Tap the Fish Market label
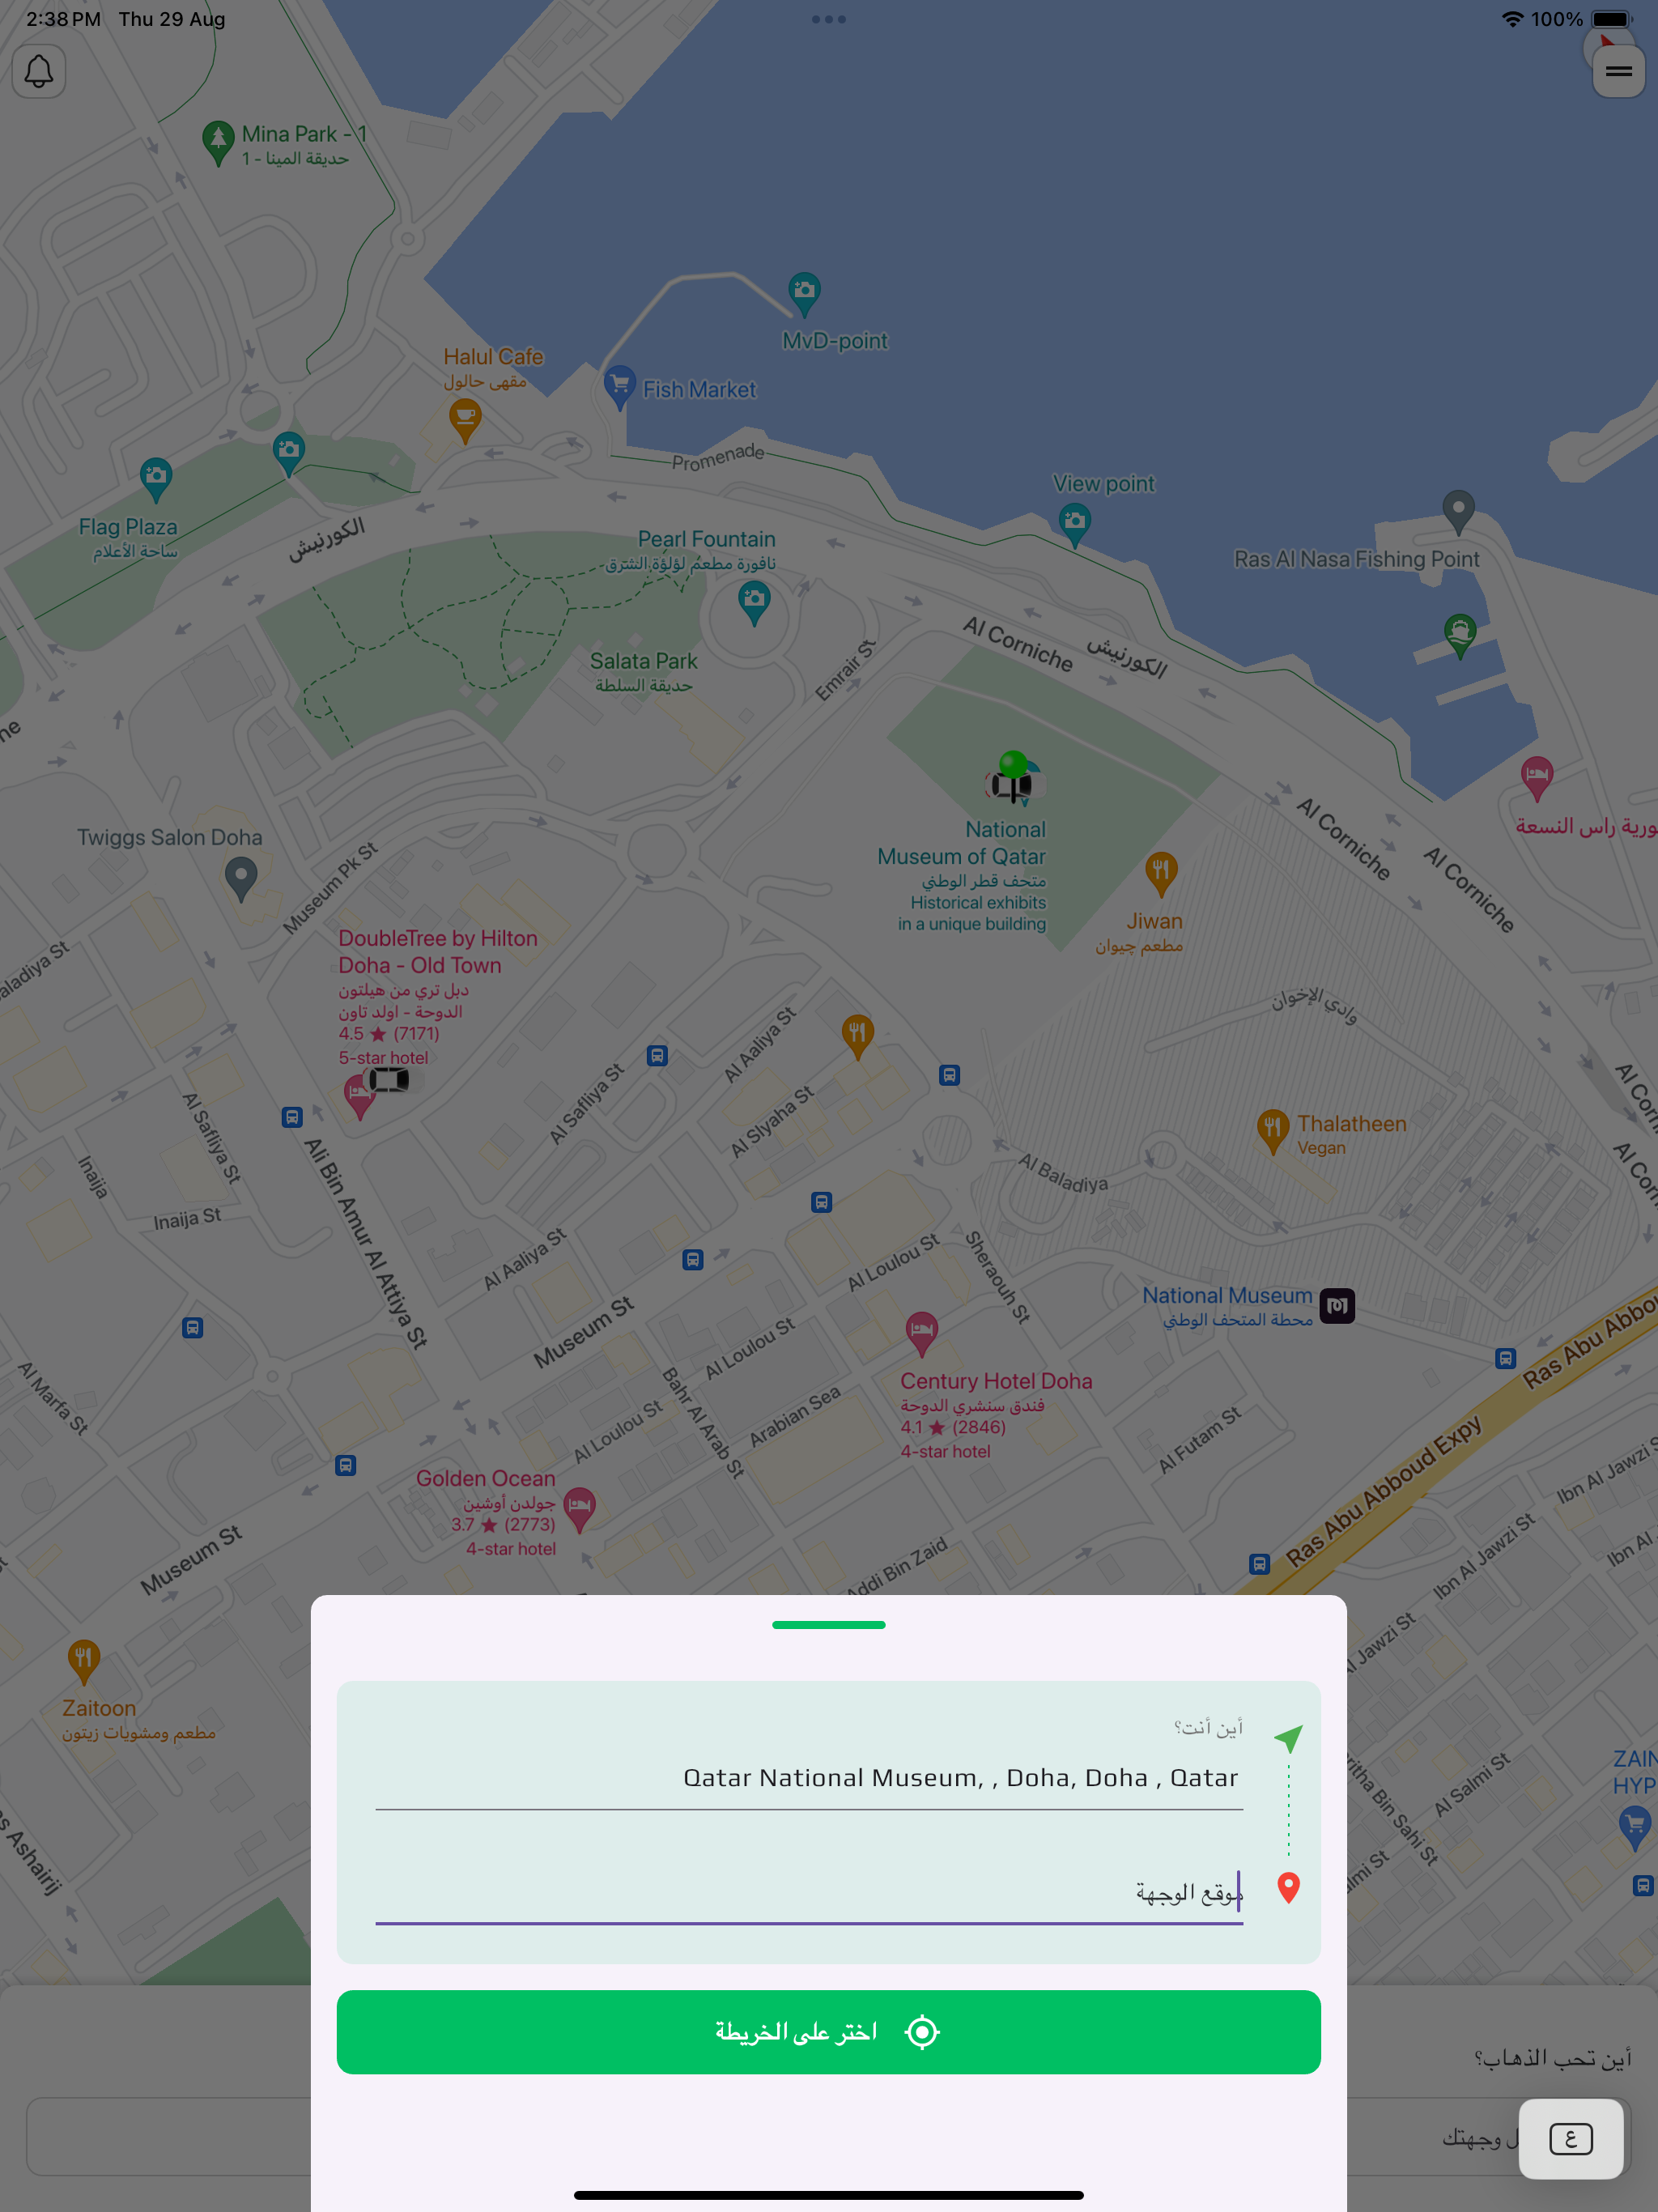Image resolution: width=1658 pixels, height=2212 pixels. click(x=699, y=389)
